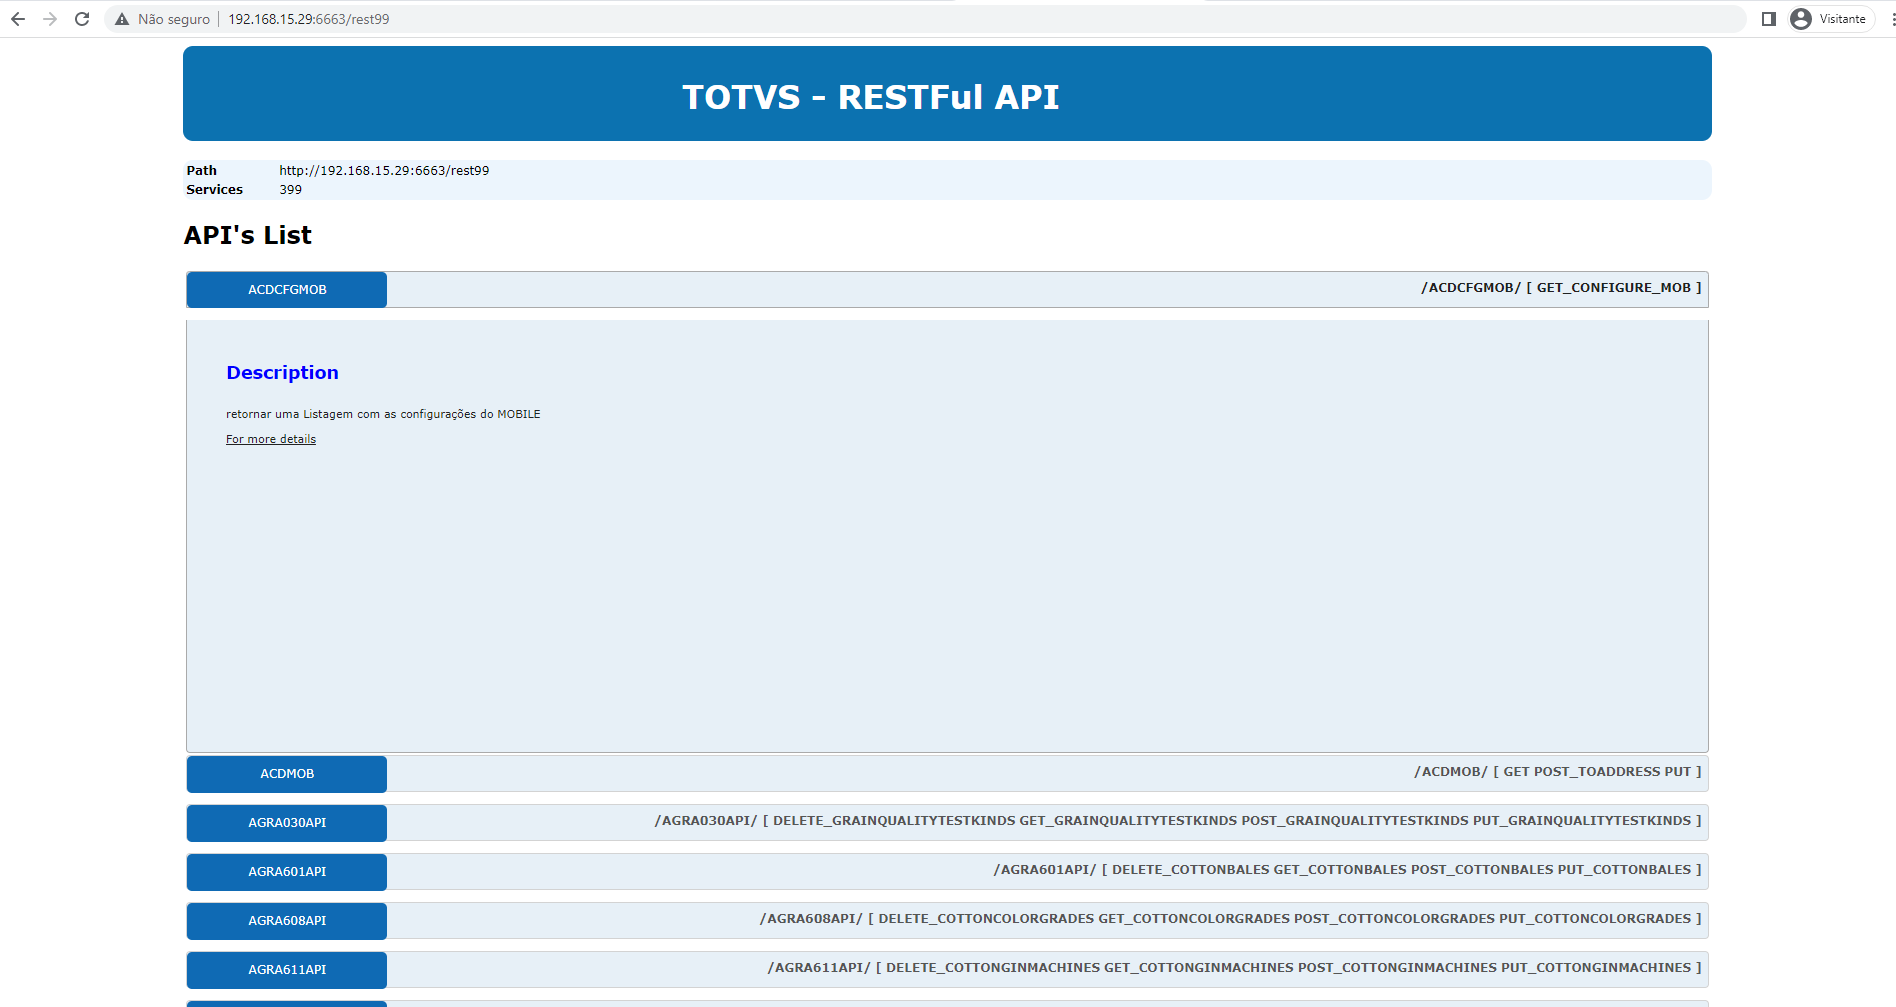
Task: Click the TOTVS - RESTFul API banner title
Action: tap(871, 97)
